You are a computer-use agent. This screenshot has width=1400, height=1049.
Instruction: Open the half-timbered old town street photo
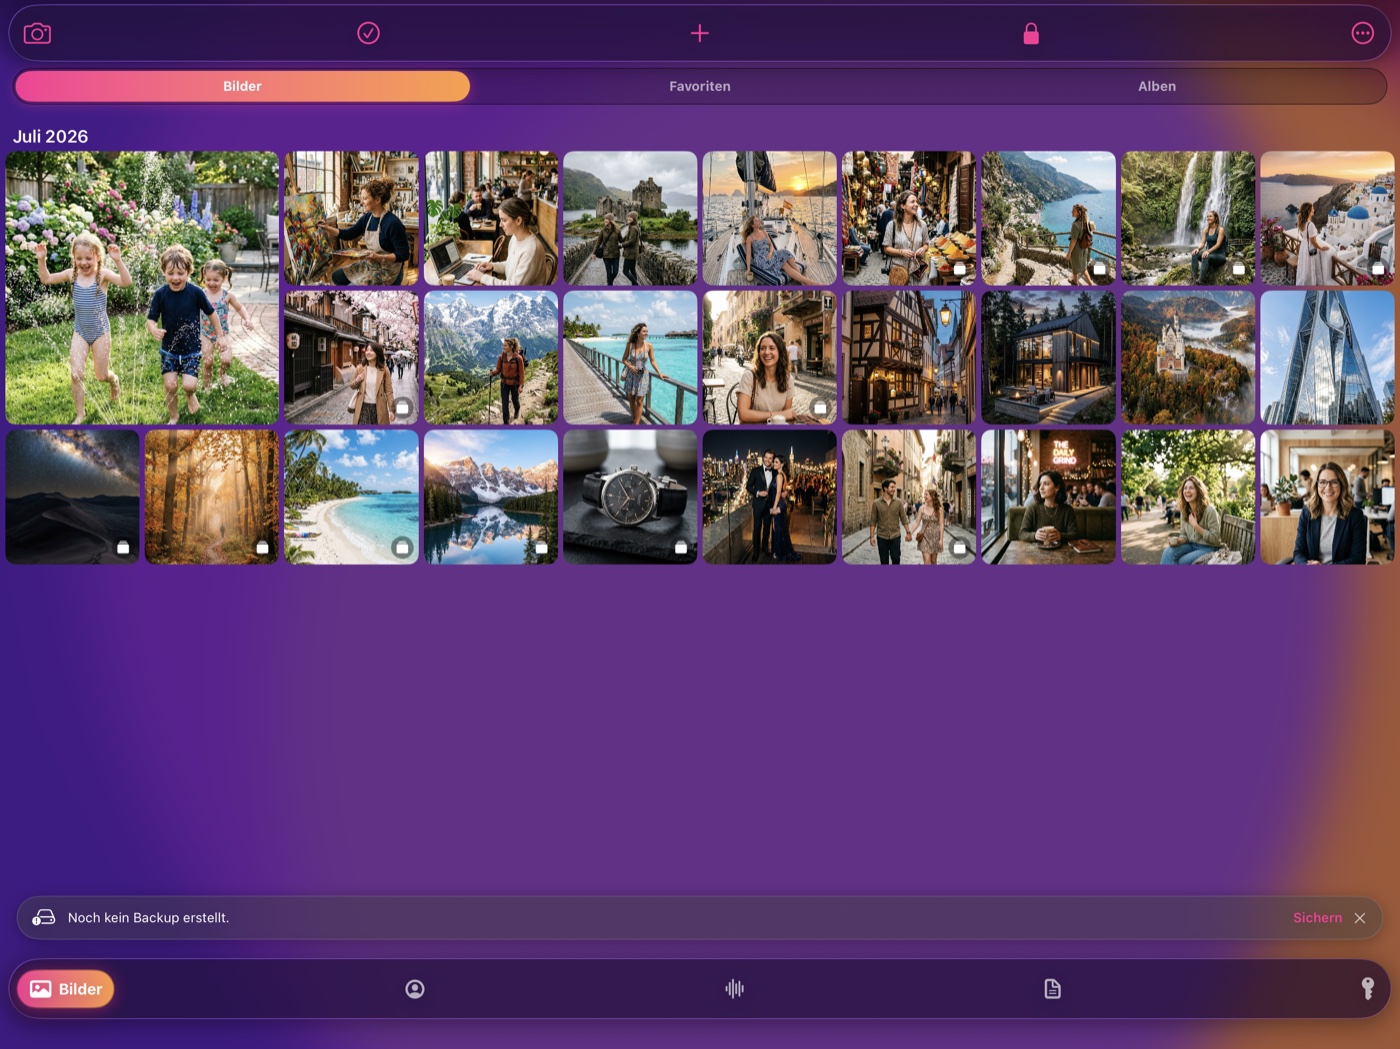coord(909,358)
